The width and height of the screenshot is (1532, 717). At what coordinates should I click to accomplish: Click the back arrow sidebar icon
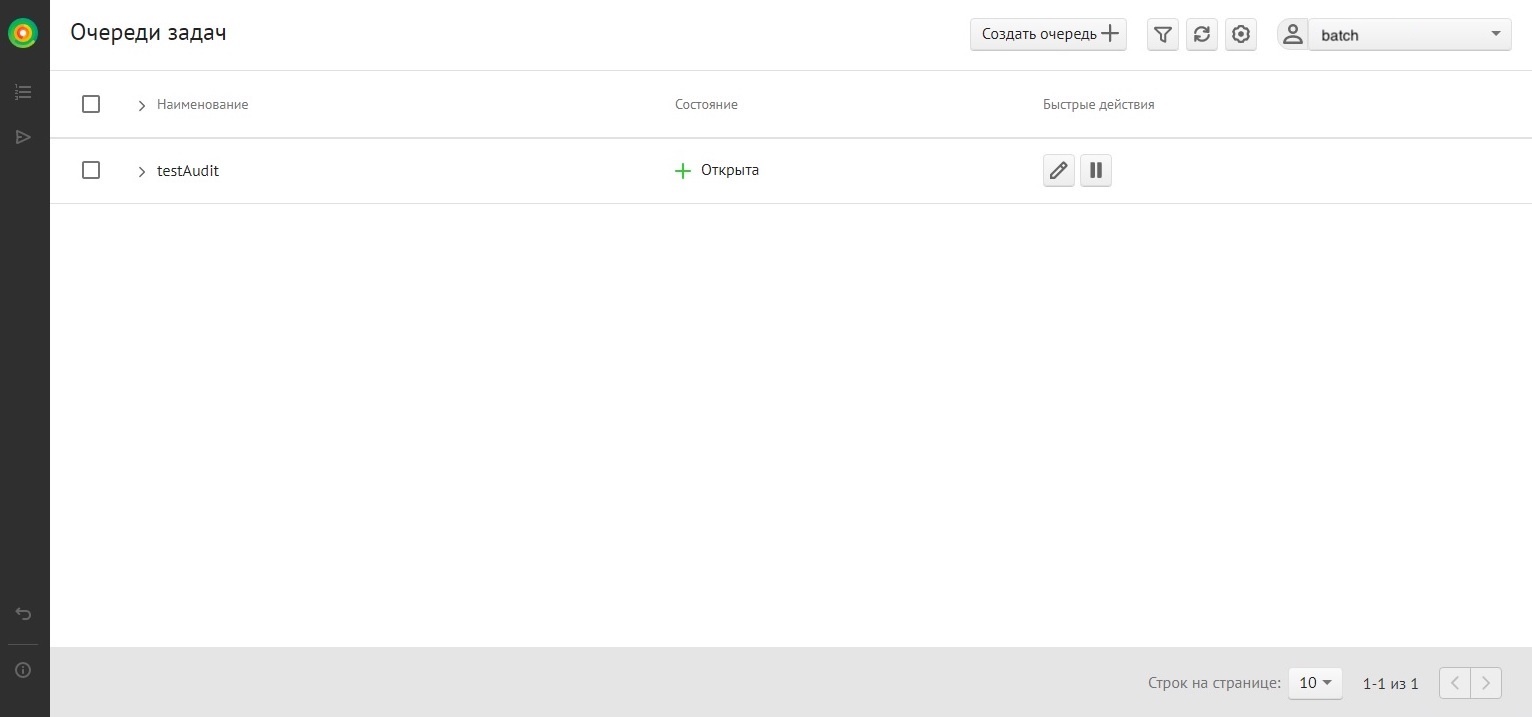24,614
